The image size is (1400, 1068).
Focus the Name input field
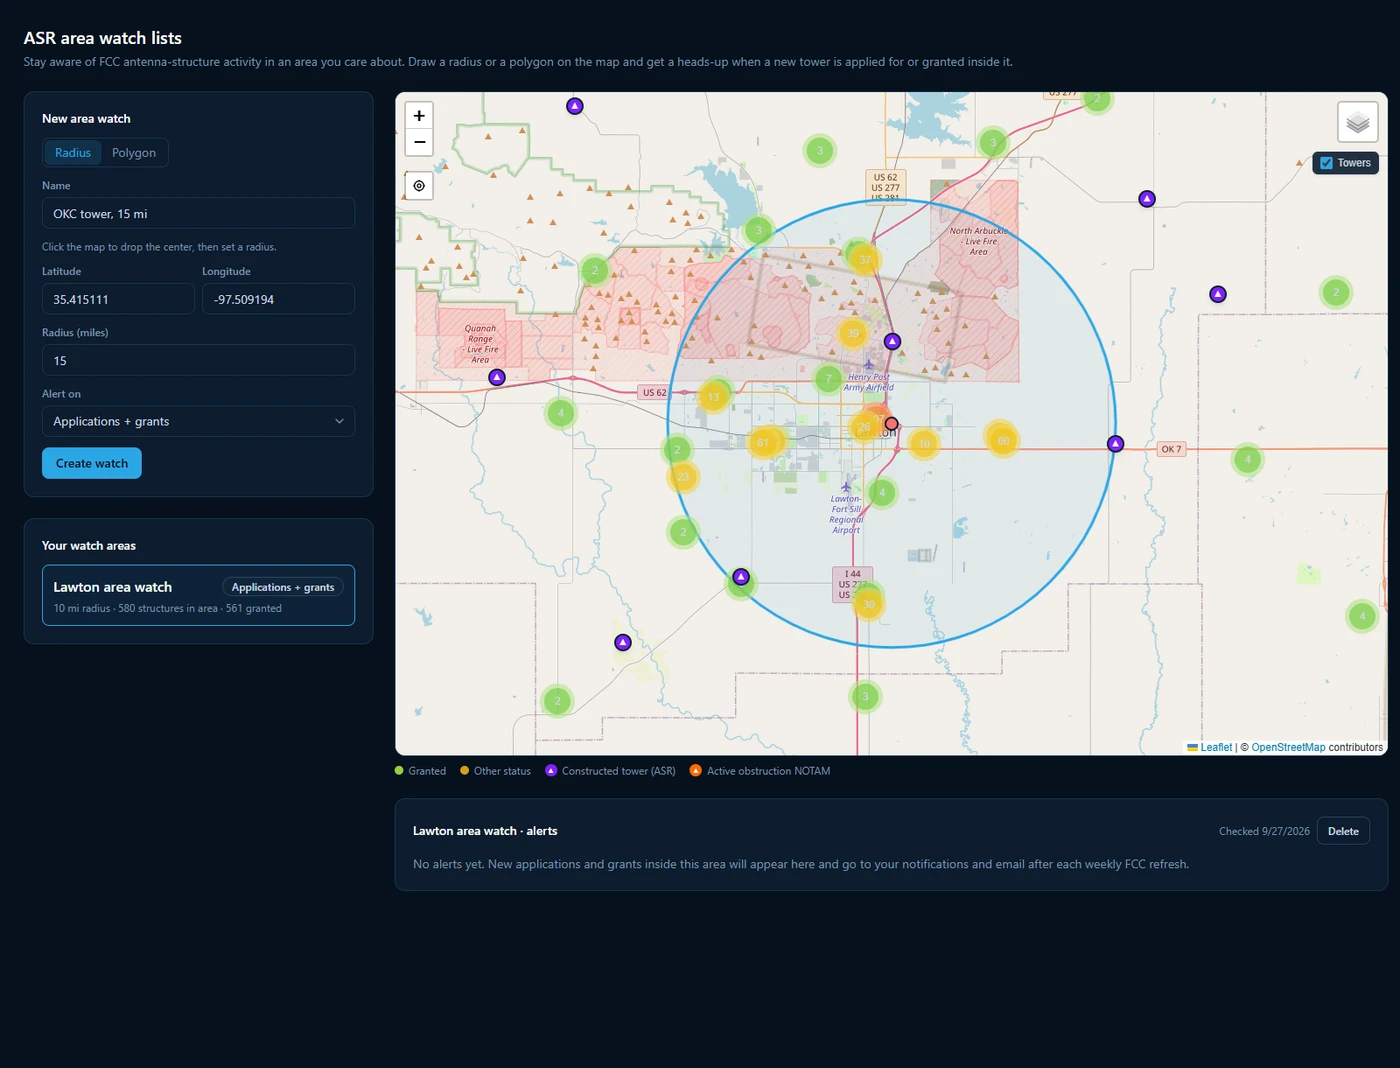(198, 213)
